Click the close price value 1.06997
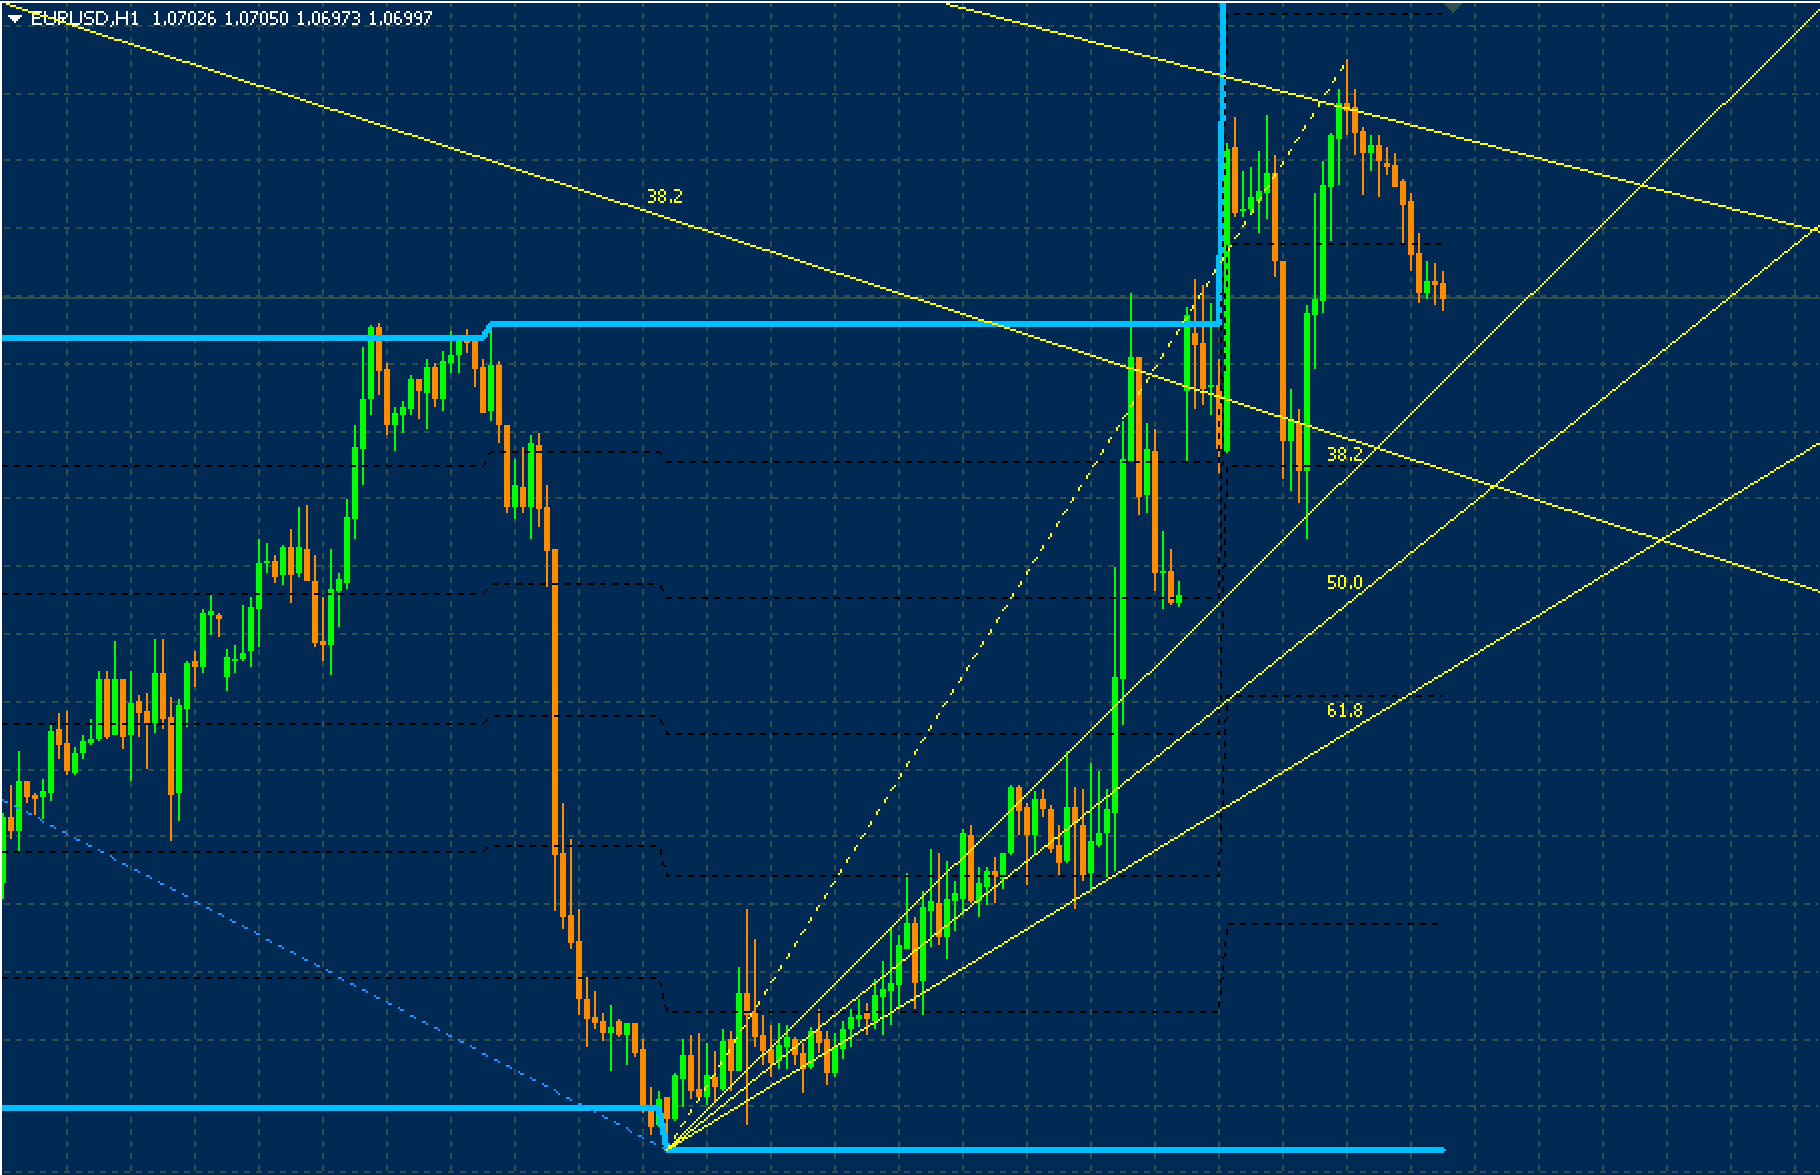Screen dimensions: 1820x1175 pyautogui.click(x=400, y=18)
